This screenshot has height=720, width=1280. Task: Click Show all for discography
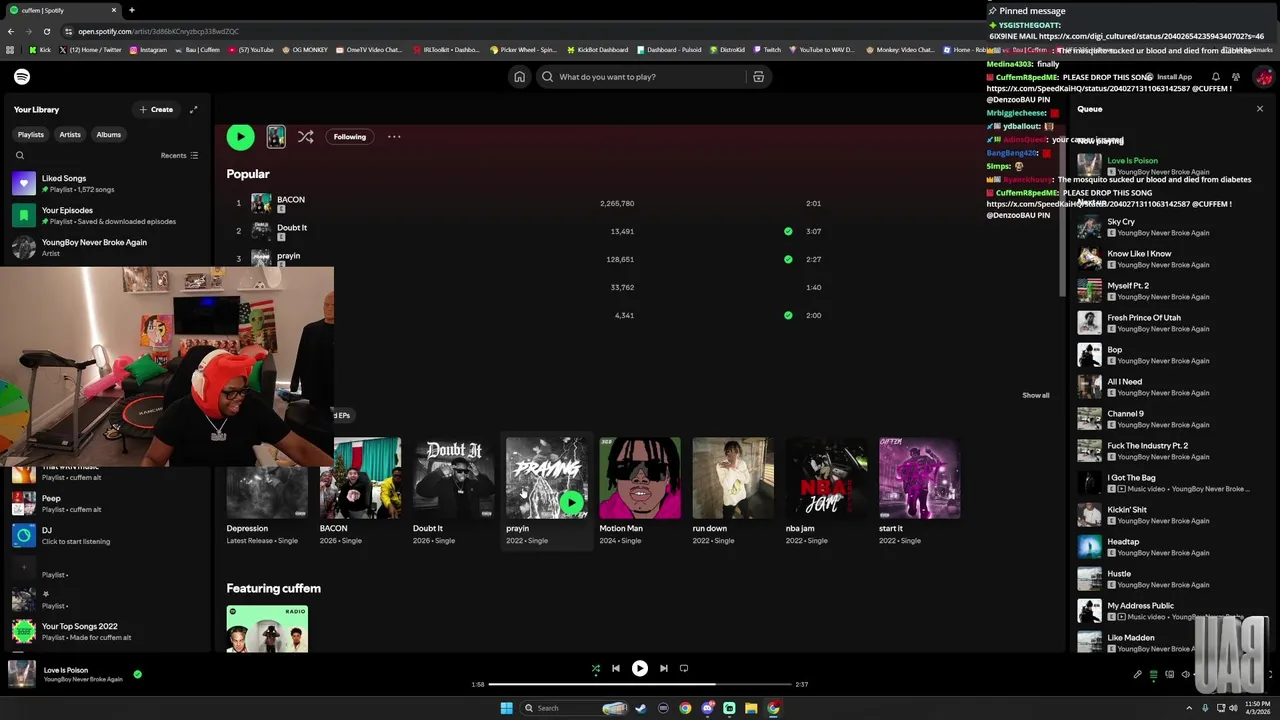1036,395
